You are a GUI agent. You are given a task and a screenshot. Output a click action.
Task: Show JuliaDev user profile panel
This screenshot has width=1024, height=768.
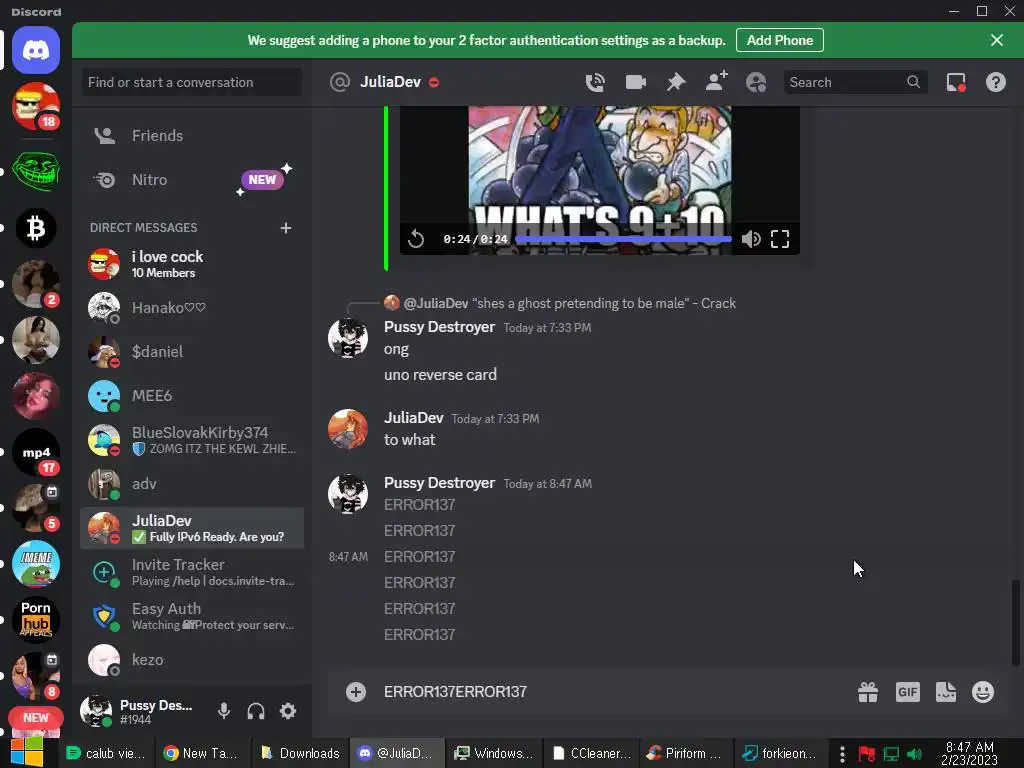click(x=756, y=82)
